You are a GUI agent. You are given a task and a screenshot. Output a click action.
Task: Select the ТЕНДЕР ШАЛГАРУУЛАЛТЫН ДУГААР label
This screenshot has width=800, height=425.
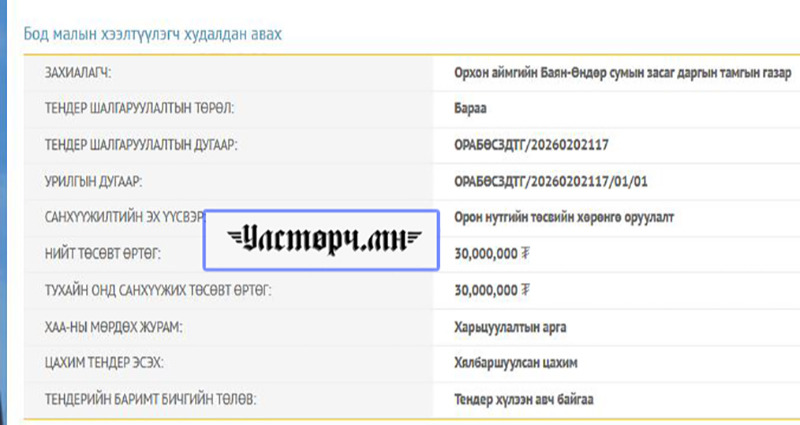coord(141,145)
